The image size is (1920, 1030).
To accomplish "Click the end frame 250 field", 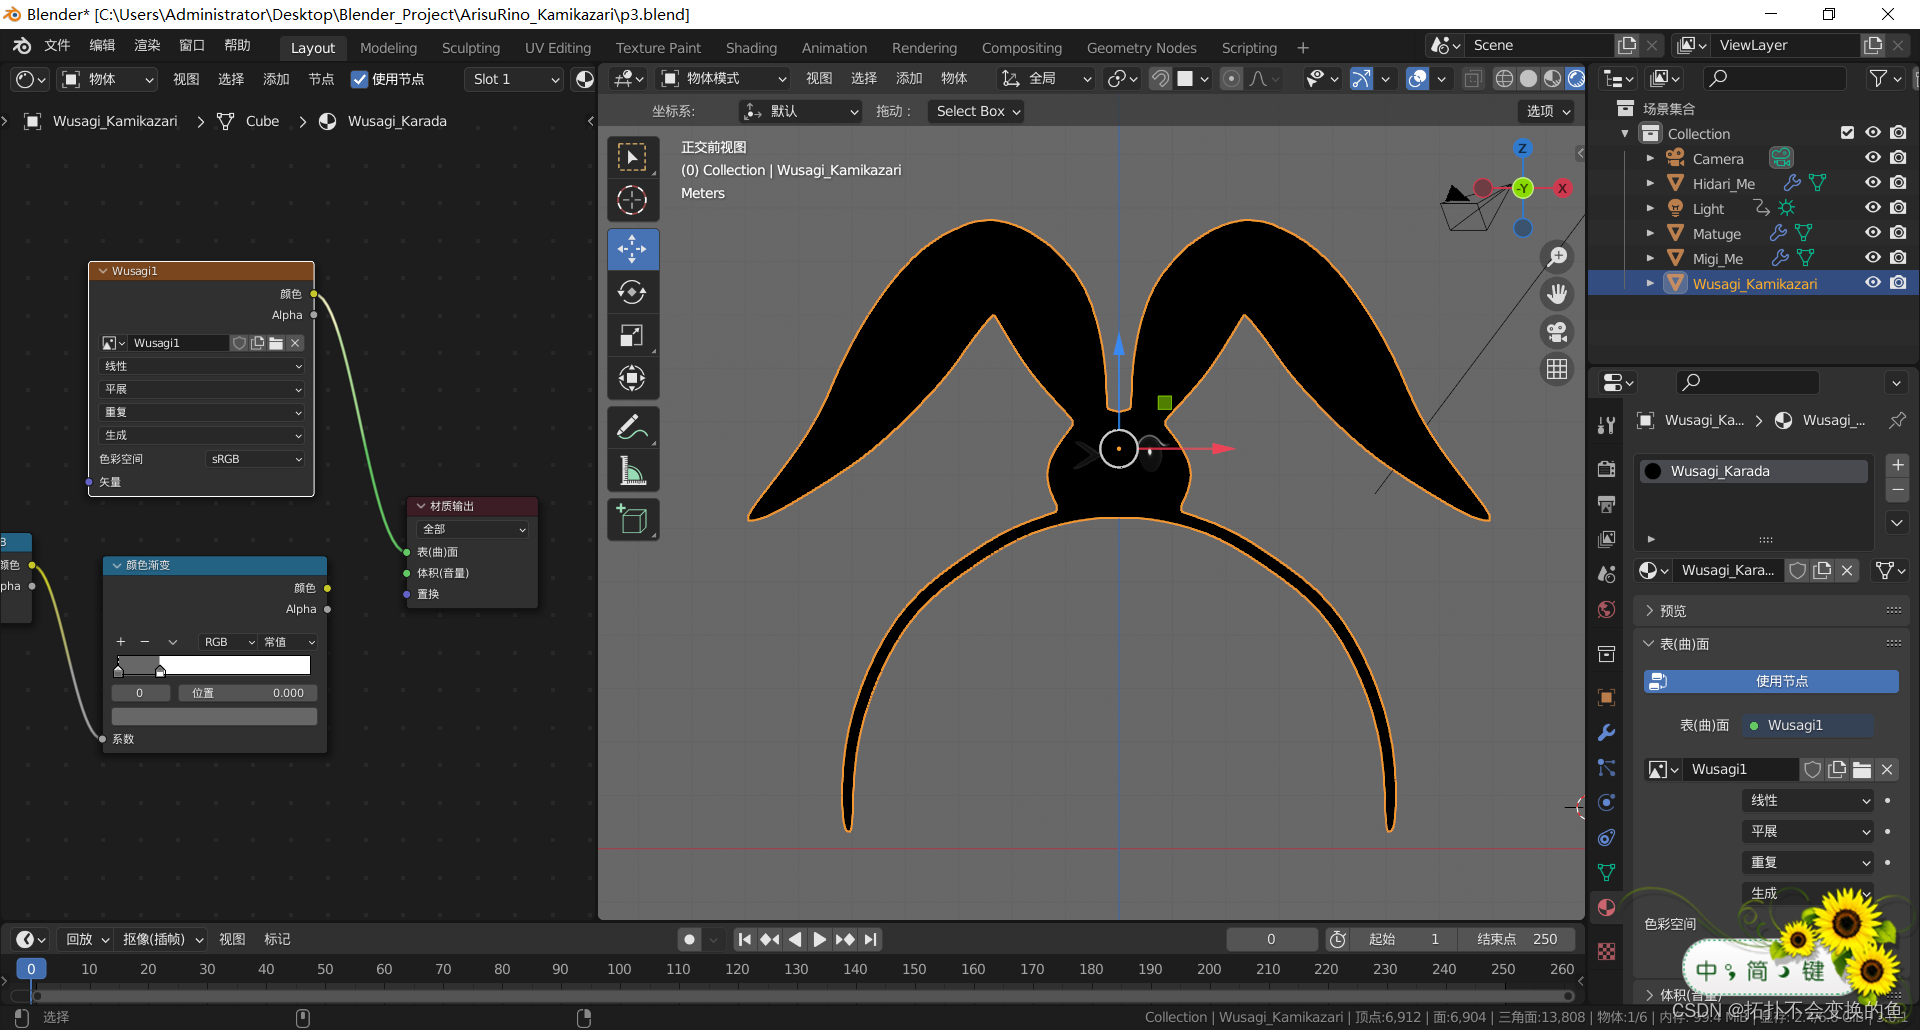I will pos(1517,939).
